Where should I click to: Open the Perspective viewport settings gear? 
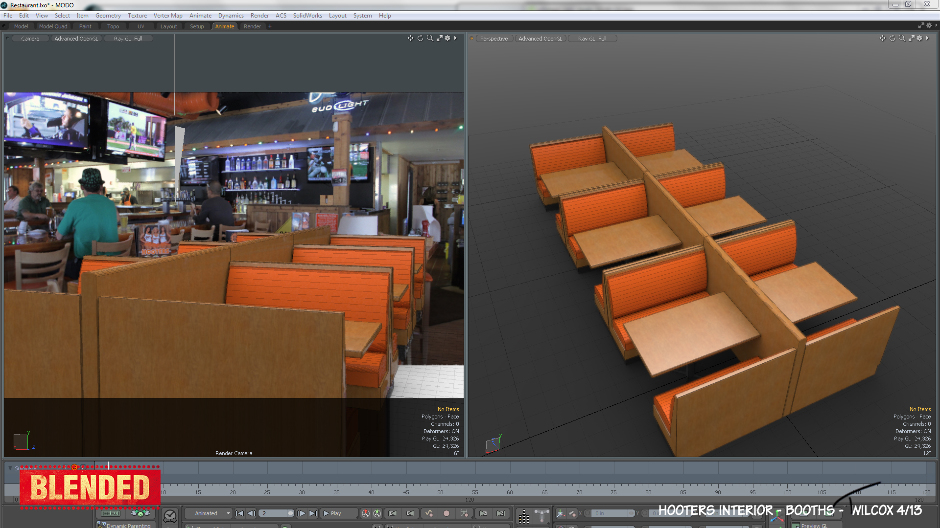point(922,38)
